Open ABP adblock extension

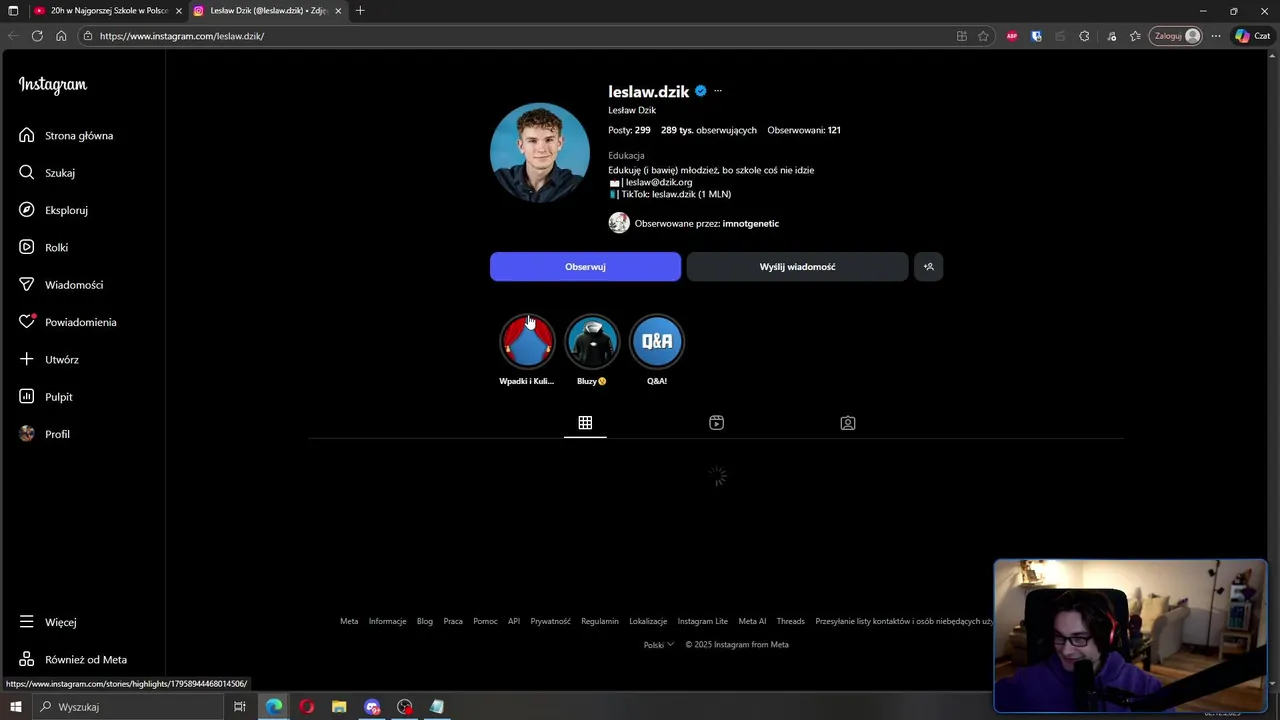point(1012,36)
